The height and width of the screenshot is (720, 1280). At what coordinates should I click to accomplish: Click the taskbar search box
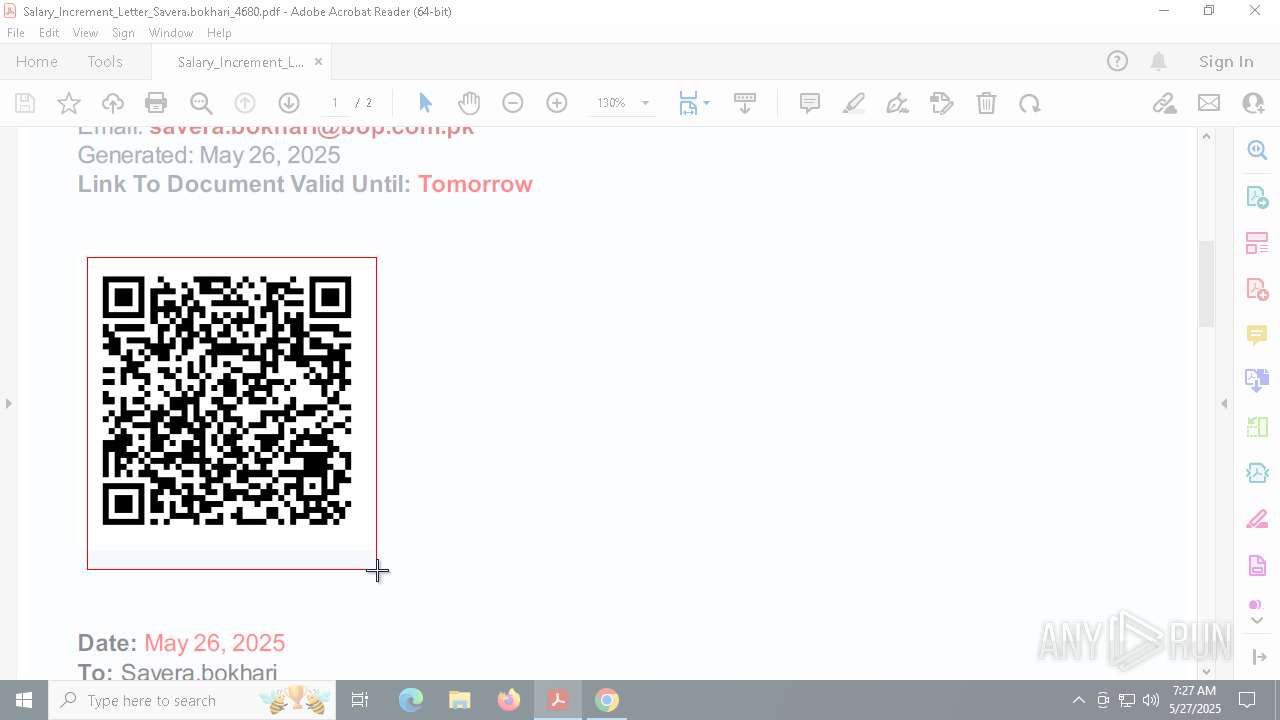coord(192,700)
